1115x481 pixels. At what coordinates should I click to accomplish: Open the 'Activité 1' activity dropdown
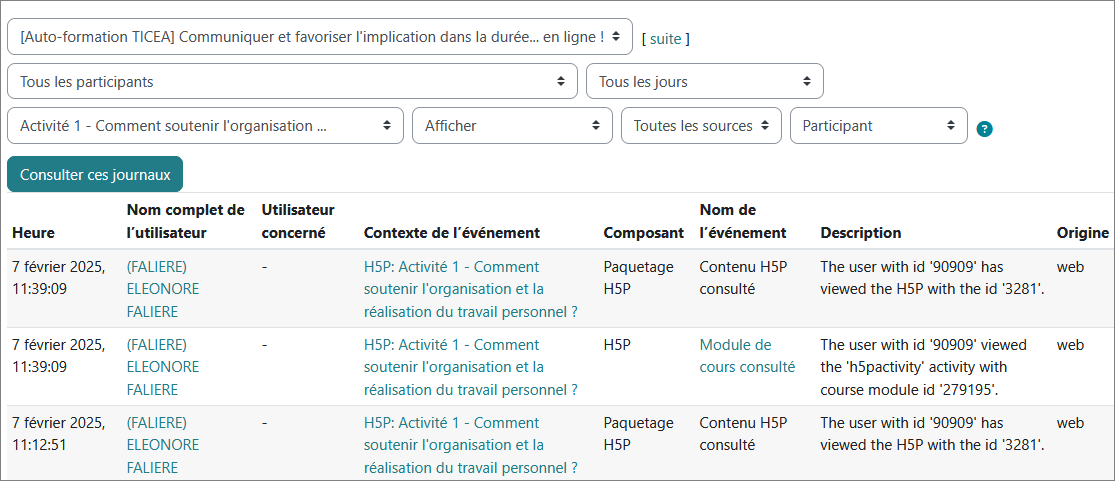[206, 126]
